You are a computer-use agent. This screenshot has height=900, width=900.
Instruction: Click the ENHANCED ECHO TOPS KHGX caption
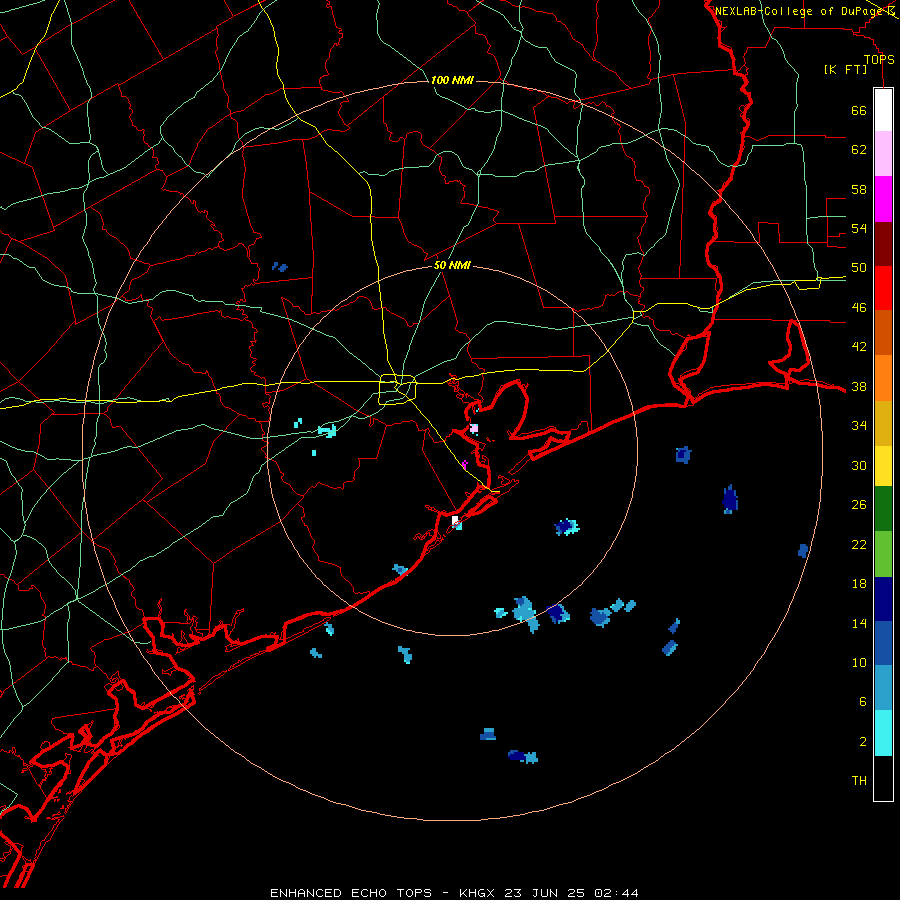[x=454, y=893]
